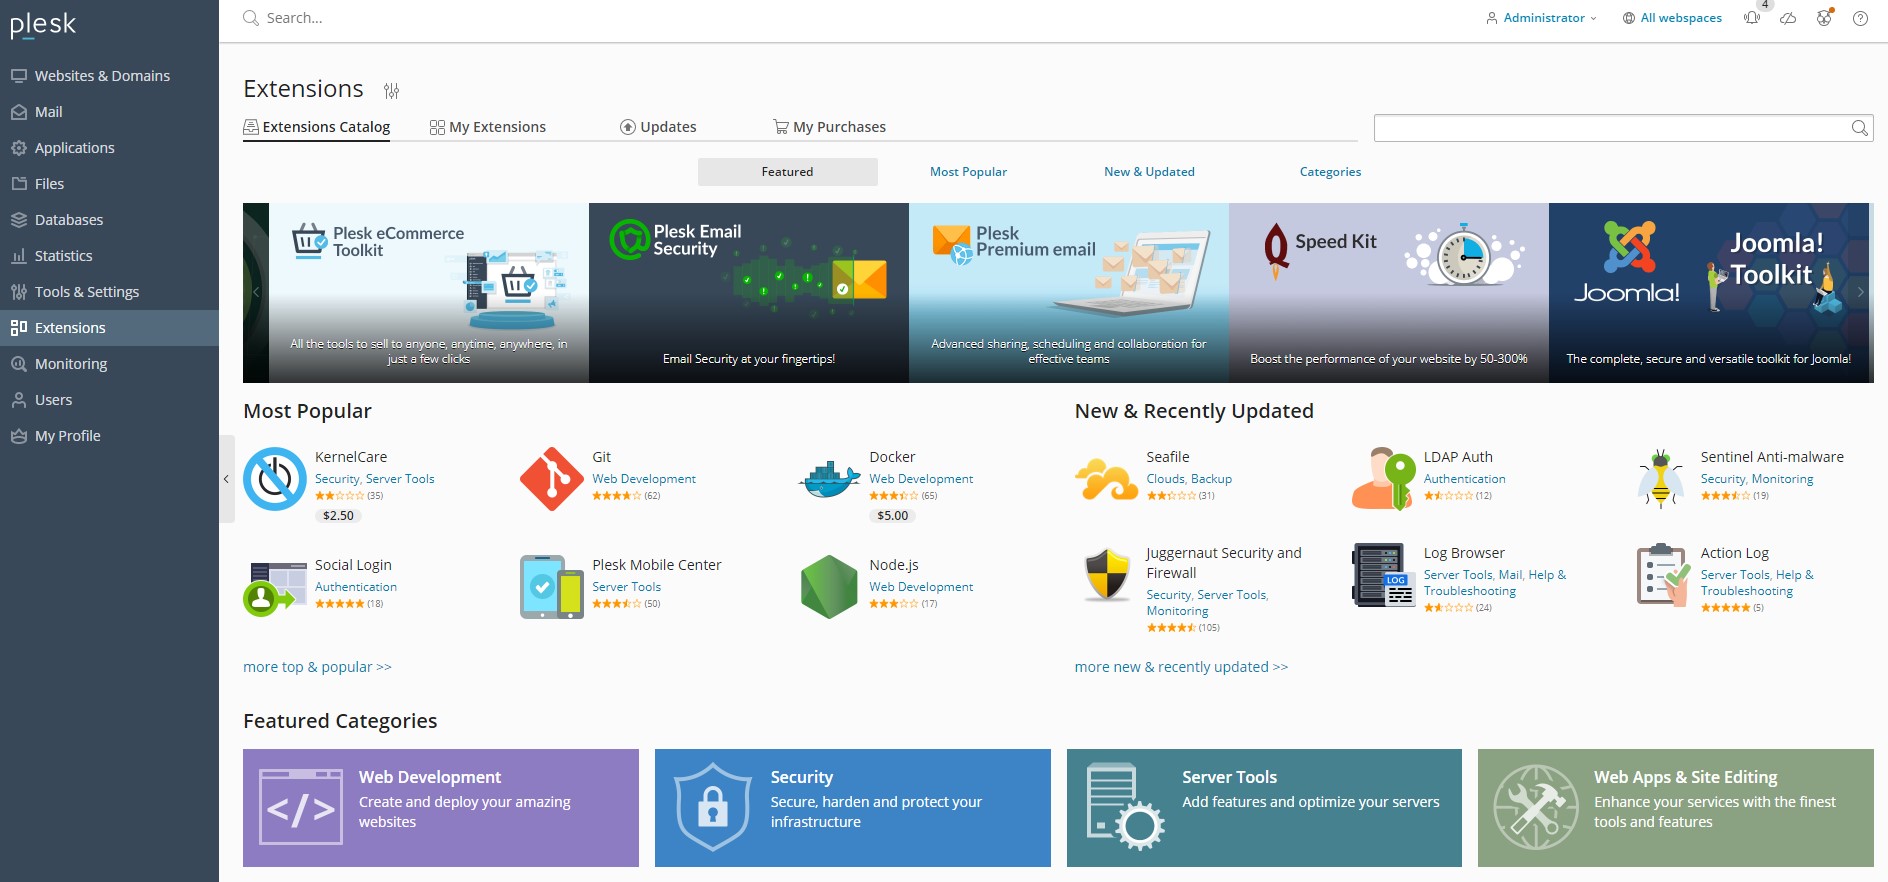Click the Plesk logo

(x=43, y=25)
